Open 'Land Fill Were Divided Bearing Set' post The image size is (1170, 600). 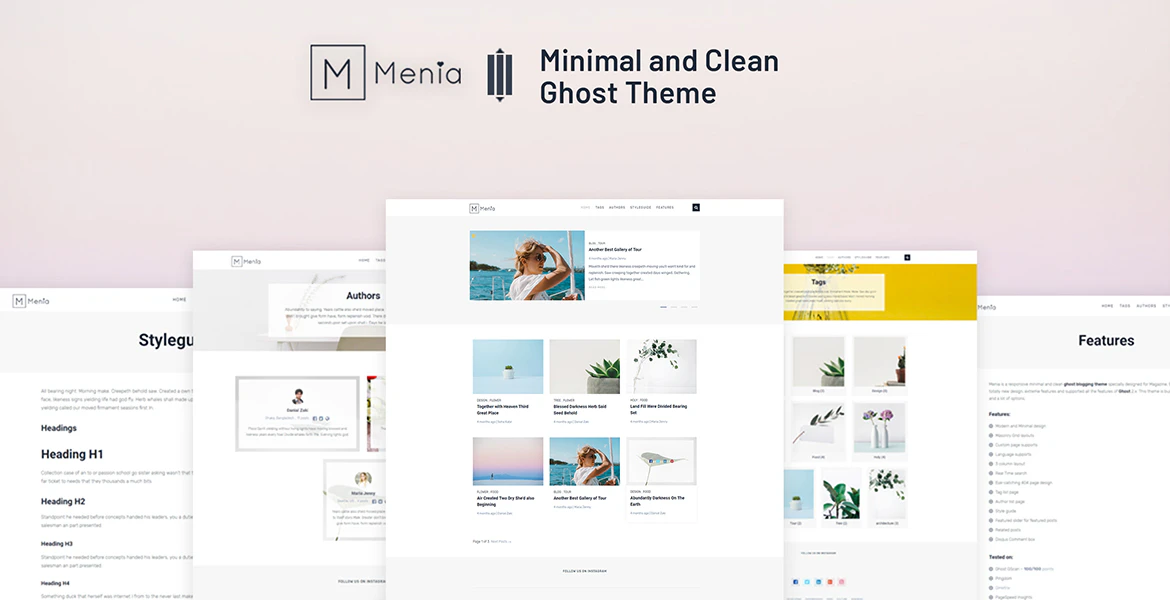tap(658, 410)
